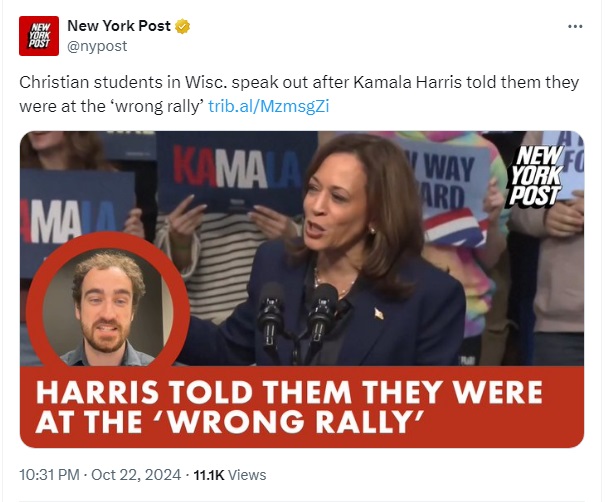Click the circular inset of bearded man

107,303
